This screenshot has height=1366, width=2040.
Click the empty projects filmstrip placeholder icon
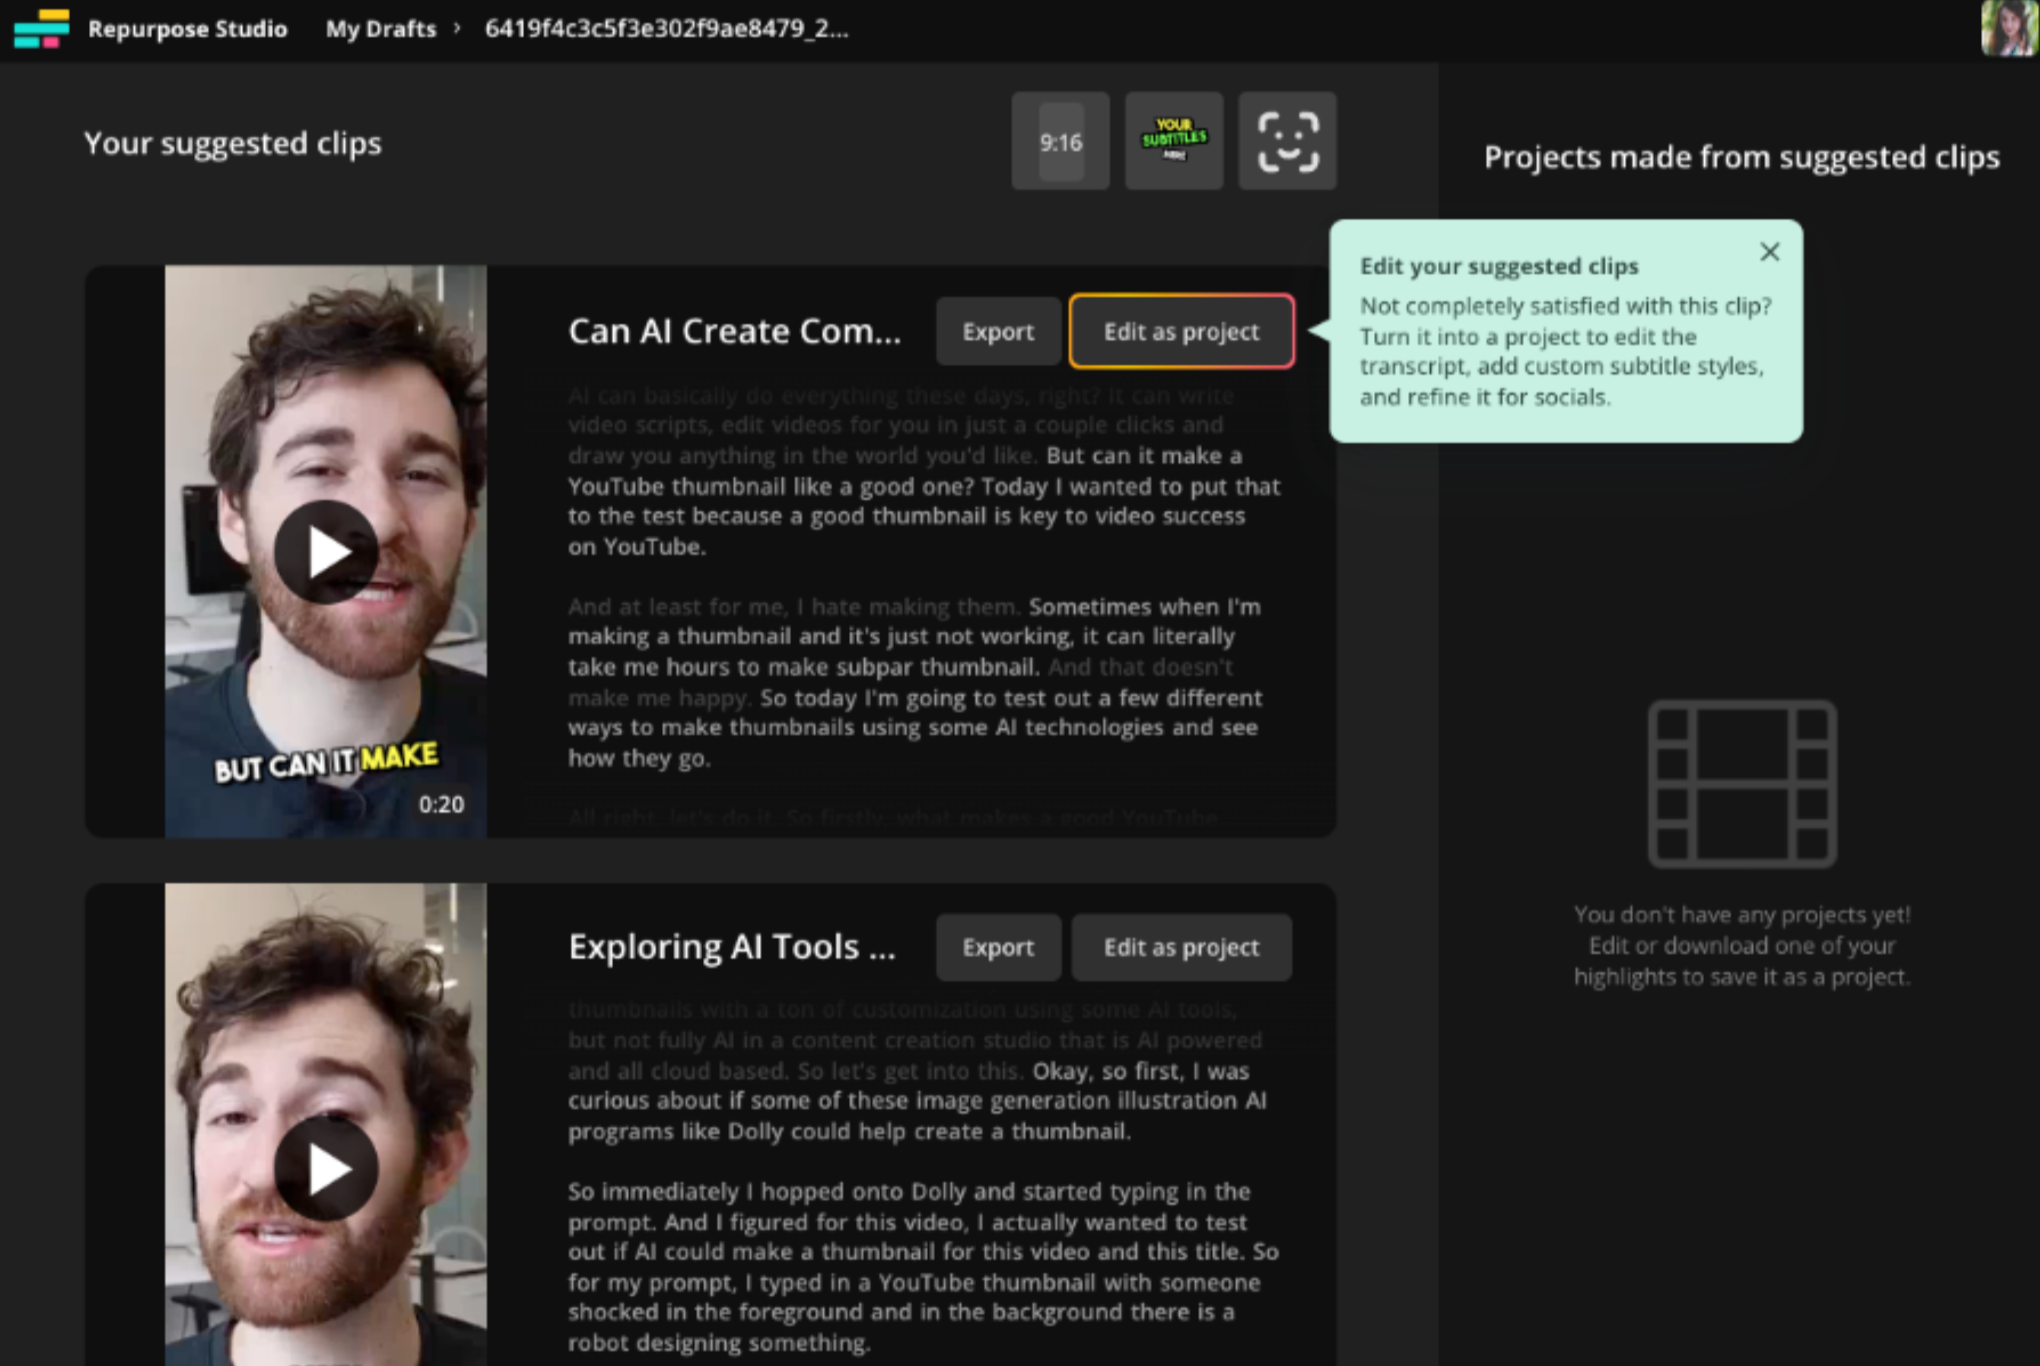pos(1741,783)
